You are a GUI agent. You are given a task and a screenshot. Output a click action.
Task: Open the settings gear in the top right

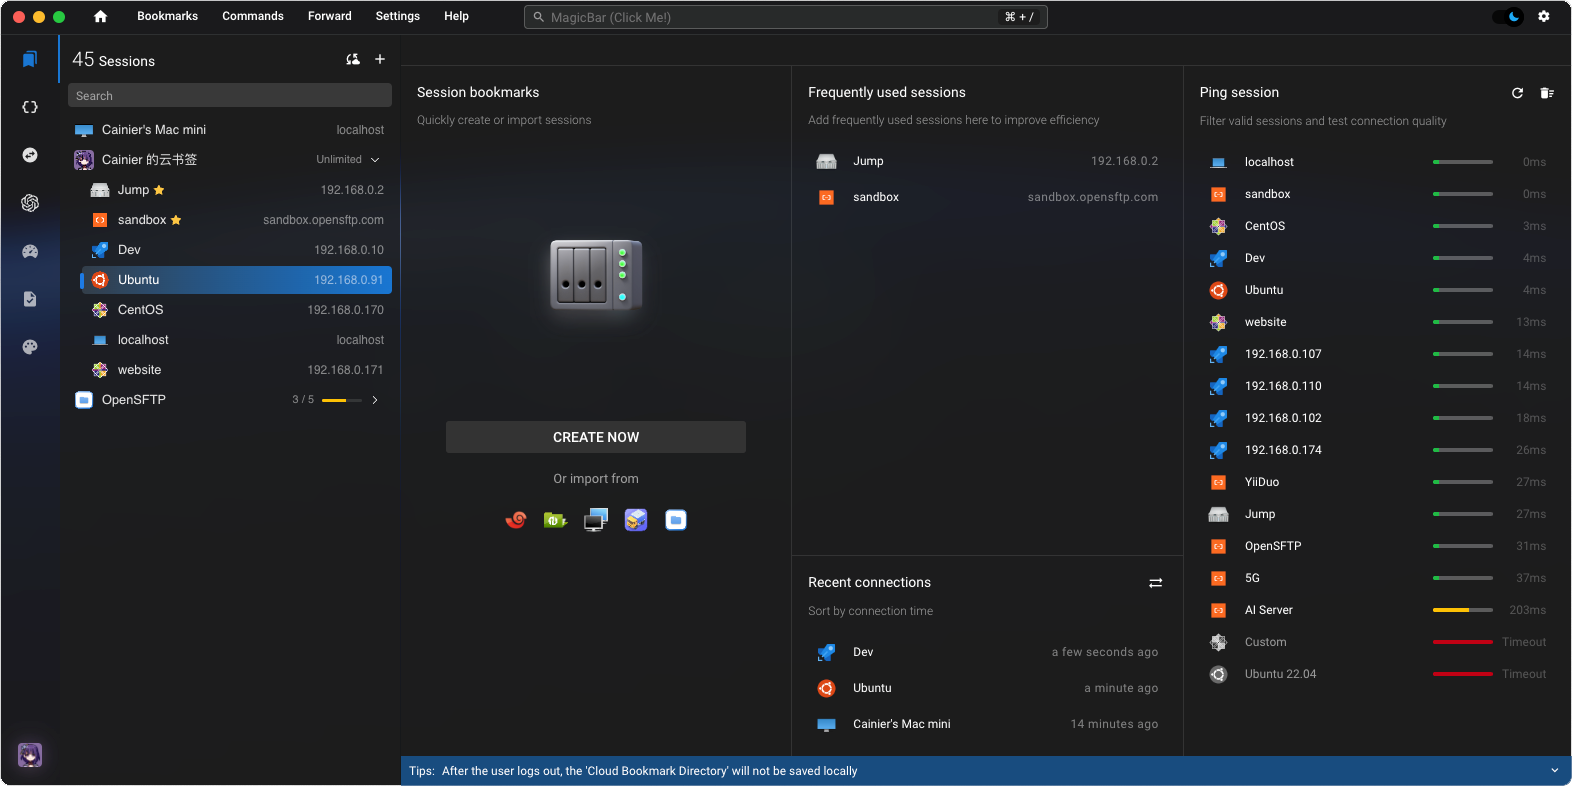coord(1544,16)
